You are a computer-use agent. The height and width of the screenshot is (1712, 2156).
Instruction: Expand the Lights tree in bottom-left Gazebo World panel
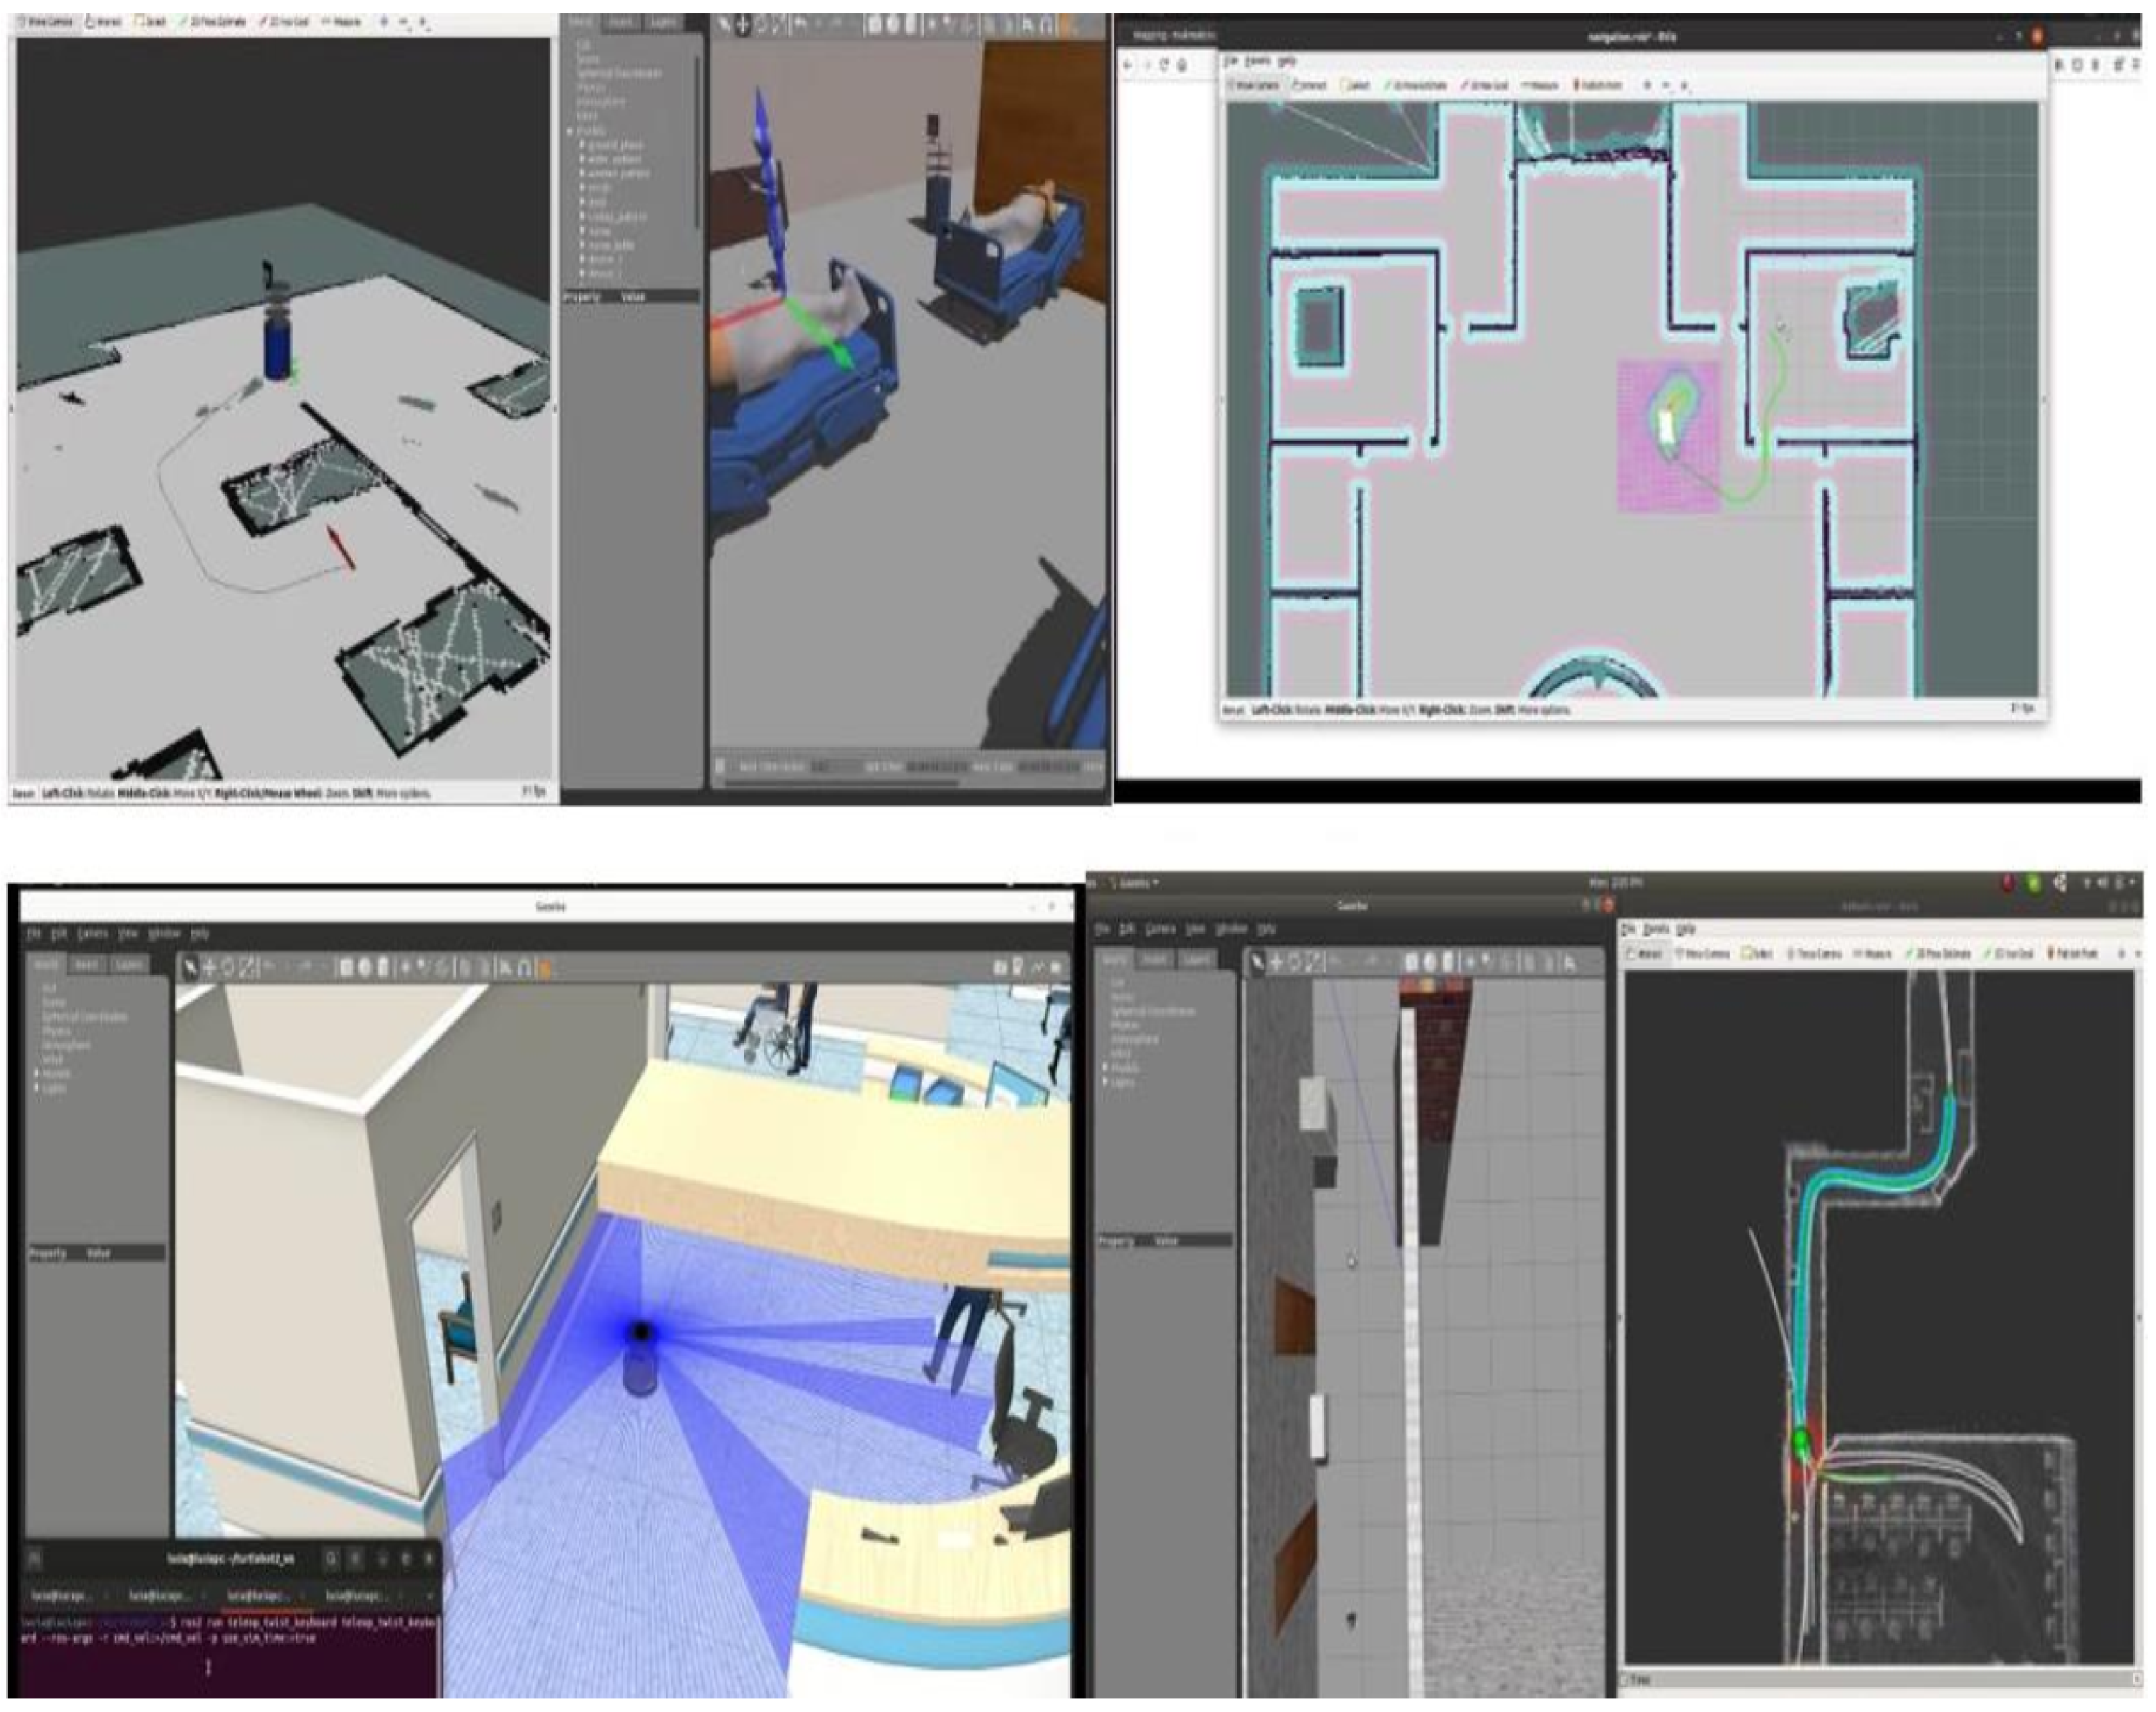click(38, 1087)
